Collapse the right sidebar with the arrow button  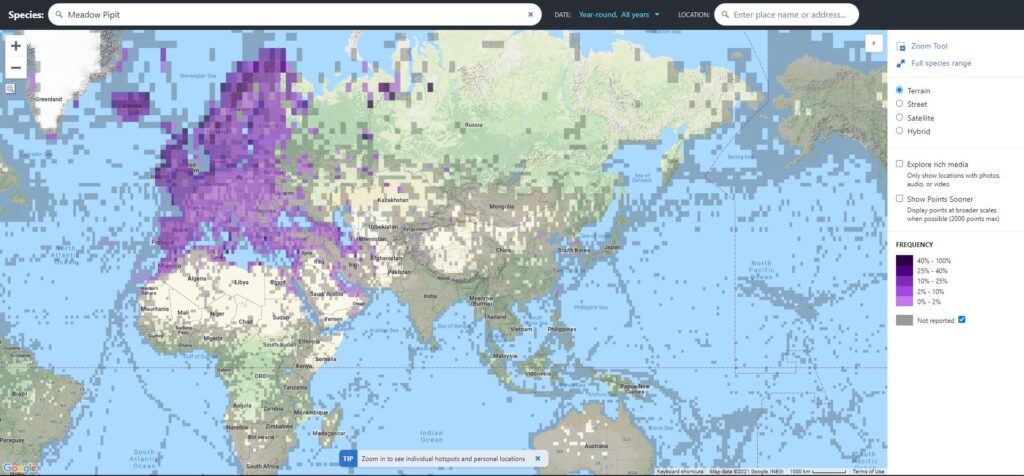pos(874,43)
